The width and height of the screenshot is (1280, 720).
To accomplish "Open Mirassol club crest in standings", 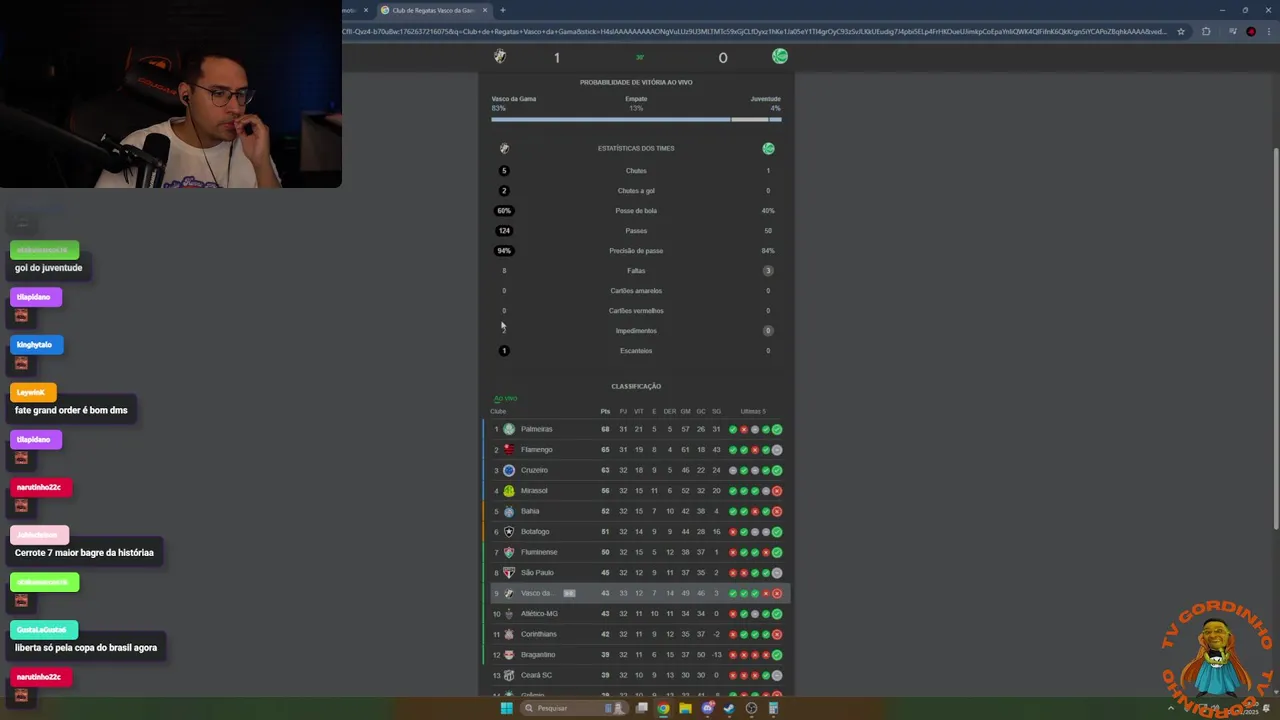I will (x=509, y=491).
